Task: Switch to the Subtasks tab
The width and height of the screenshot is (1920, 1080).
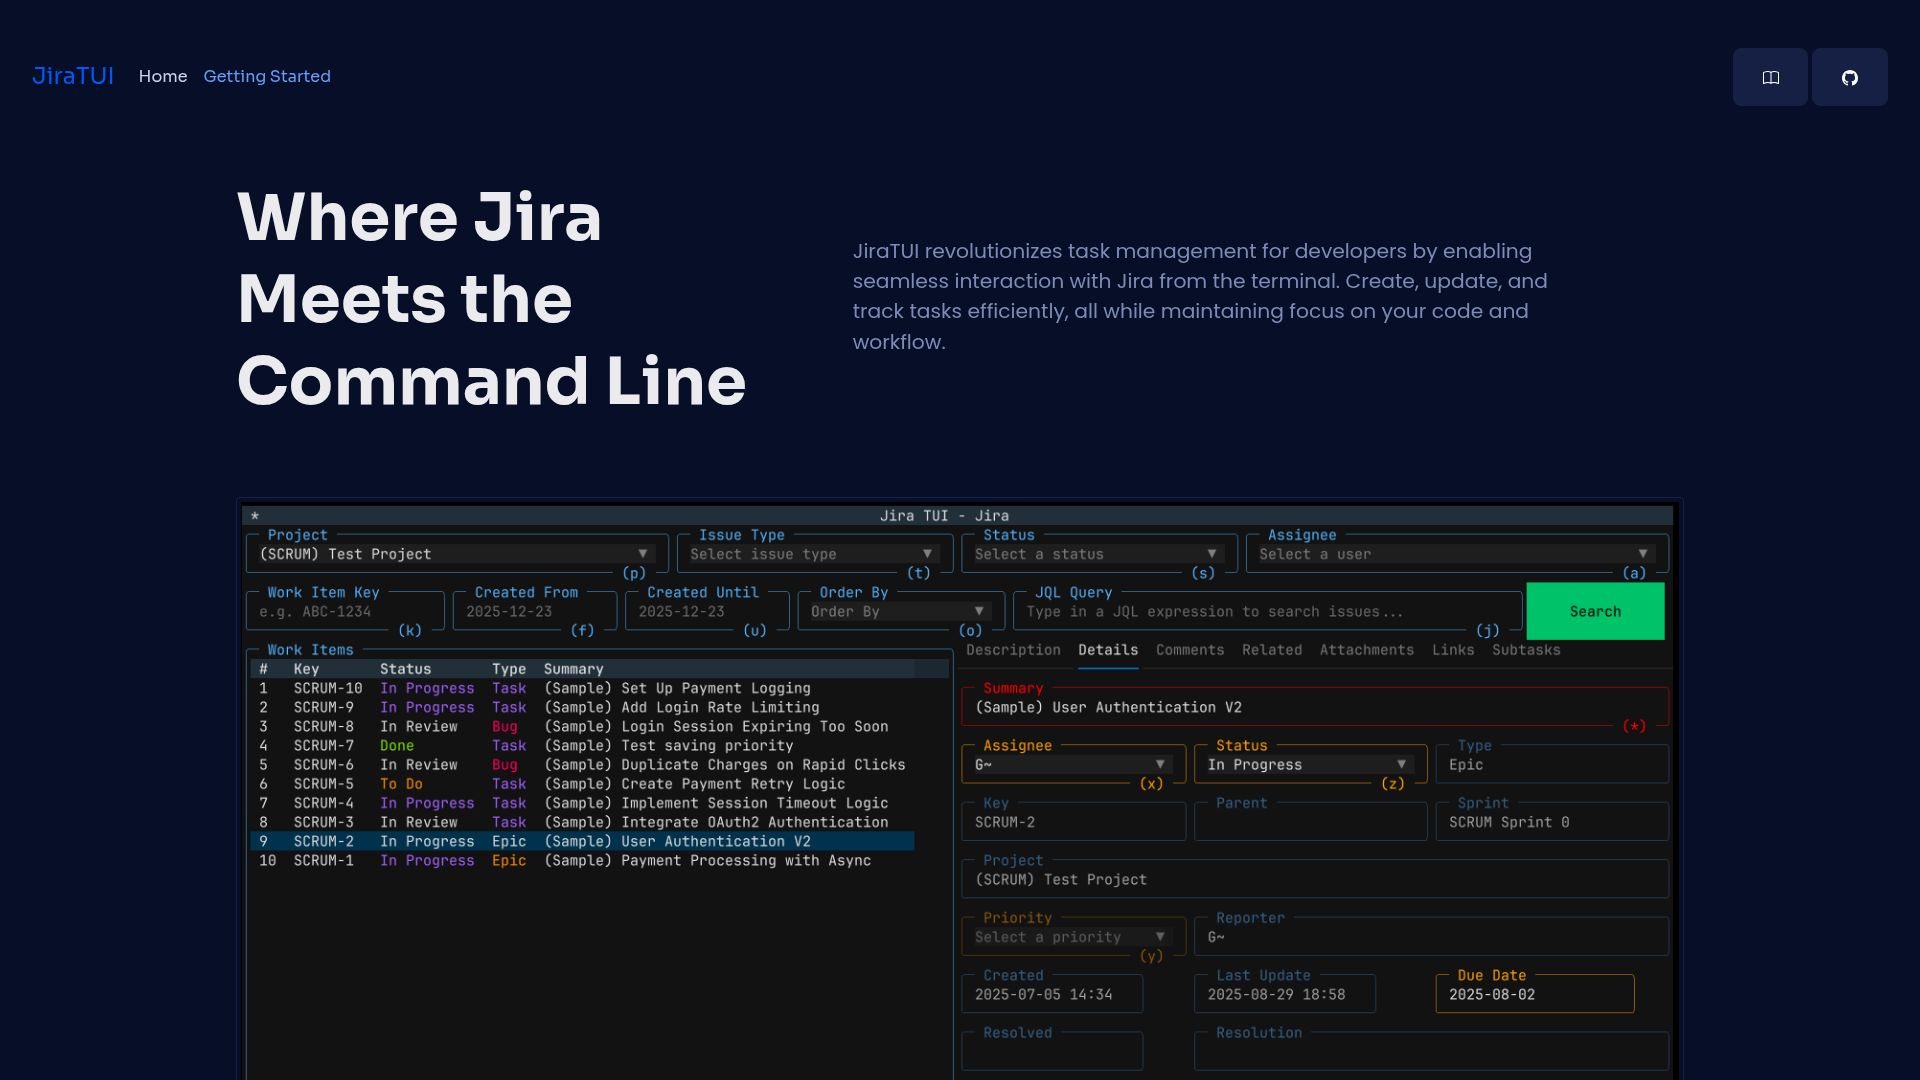Action: pos(1526,650)
